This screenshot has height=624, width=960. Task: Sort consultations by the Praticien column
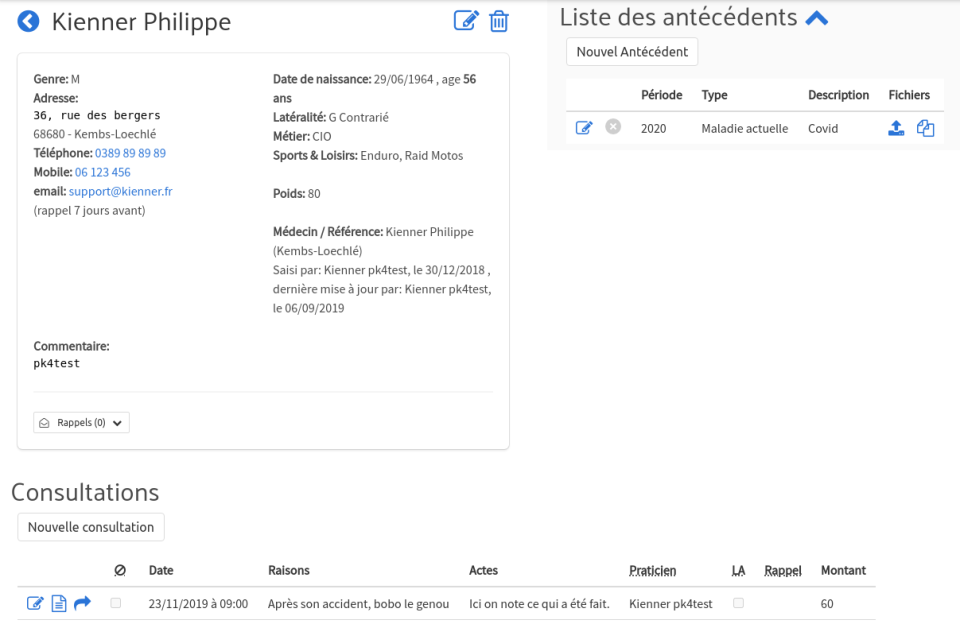[x=651, y=570]
